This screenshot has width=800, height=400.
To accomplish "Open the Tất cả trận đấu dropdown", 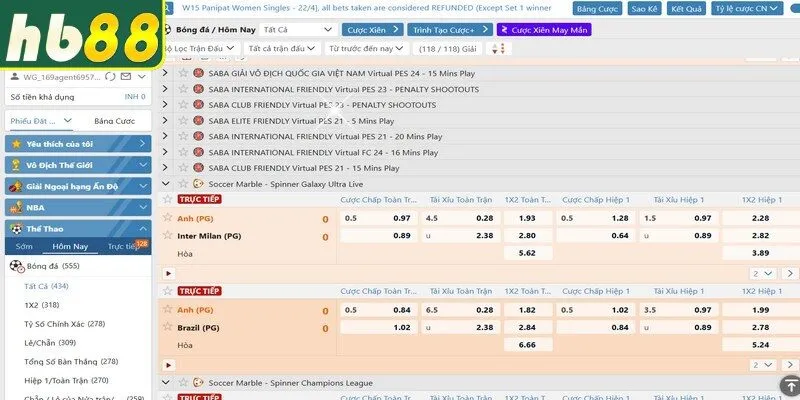I will pos(282,48).
